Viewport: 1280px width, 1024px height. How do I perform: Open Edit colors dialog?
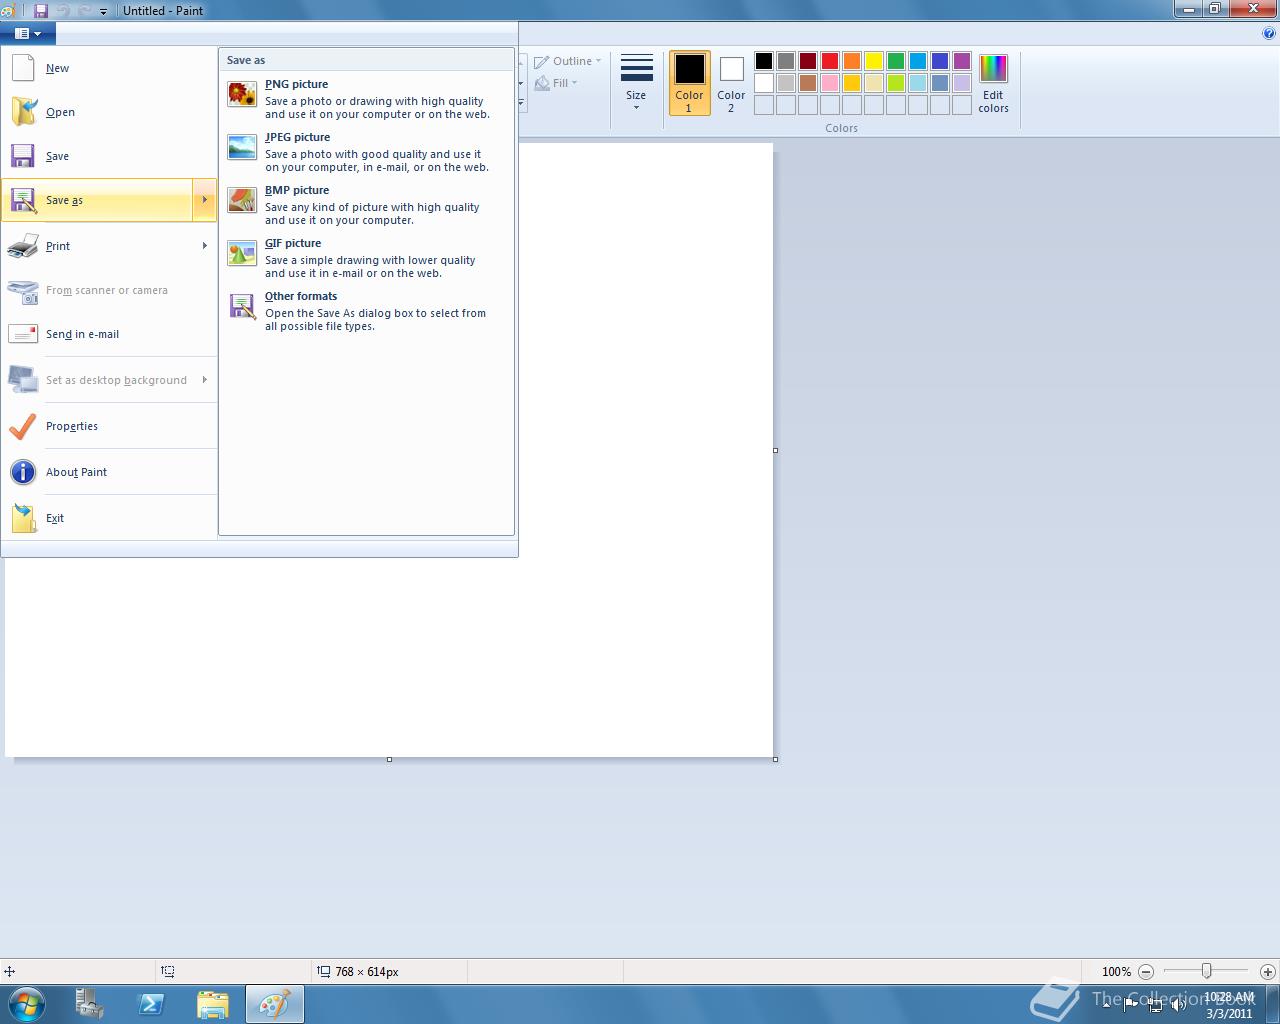tap(993, 83)
